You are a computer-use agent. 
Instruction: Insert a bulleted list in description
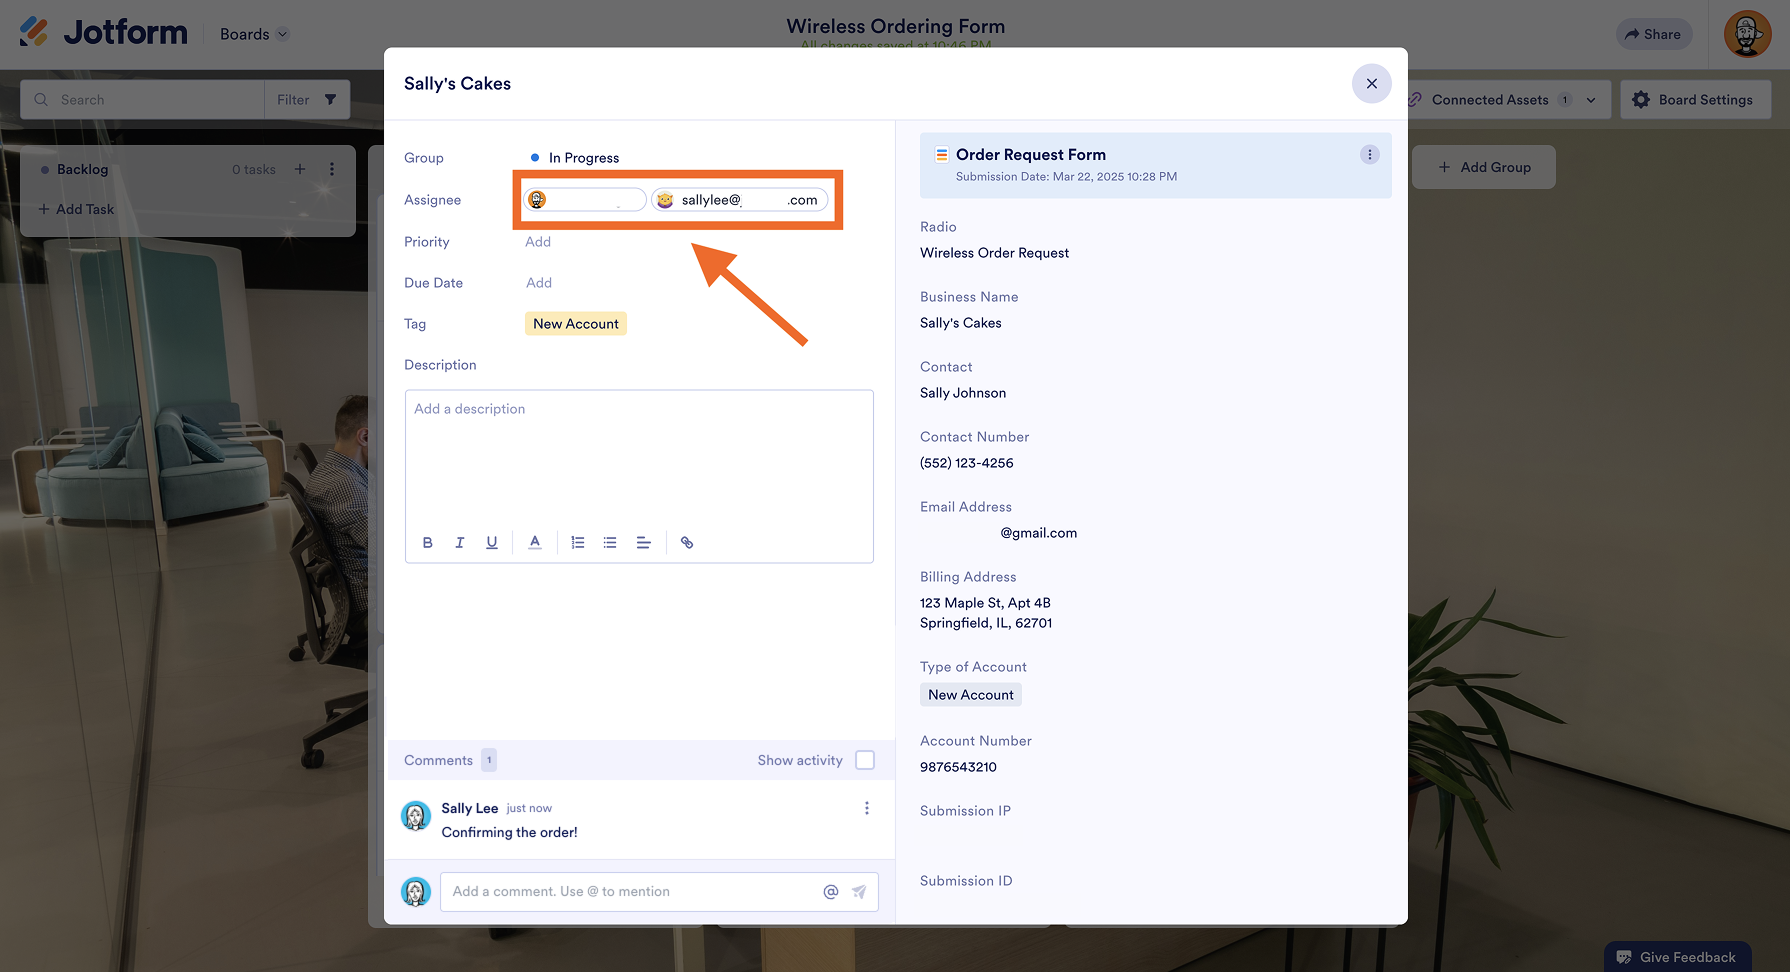point(610,543)
